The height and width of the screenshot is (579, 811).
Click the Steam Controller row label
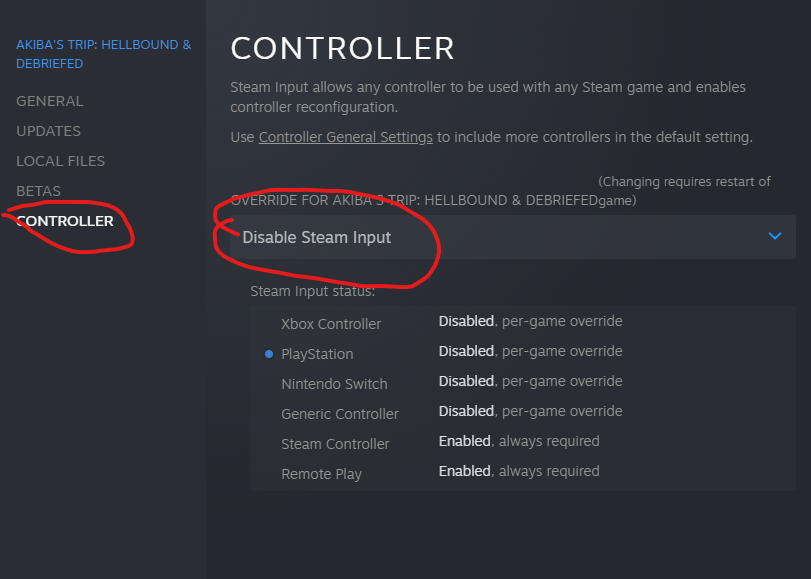[x=335, y=444]
